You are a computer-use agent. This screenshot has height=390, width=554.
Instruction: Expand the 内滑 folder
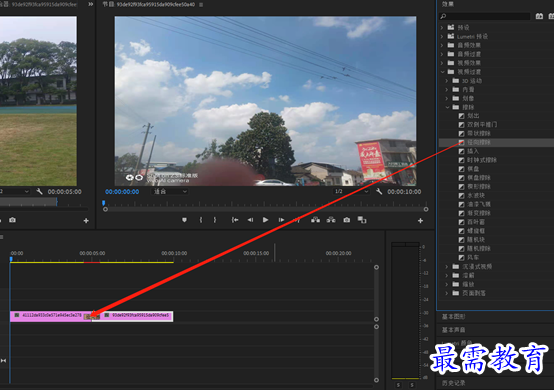pyautogui.click(x=447, y=90)
